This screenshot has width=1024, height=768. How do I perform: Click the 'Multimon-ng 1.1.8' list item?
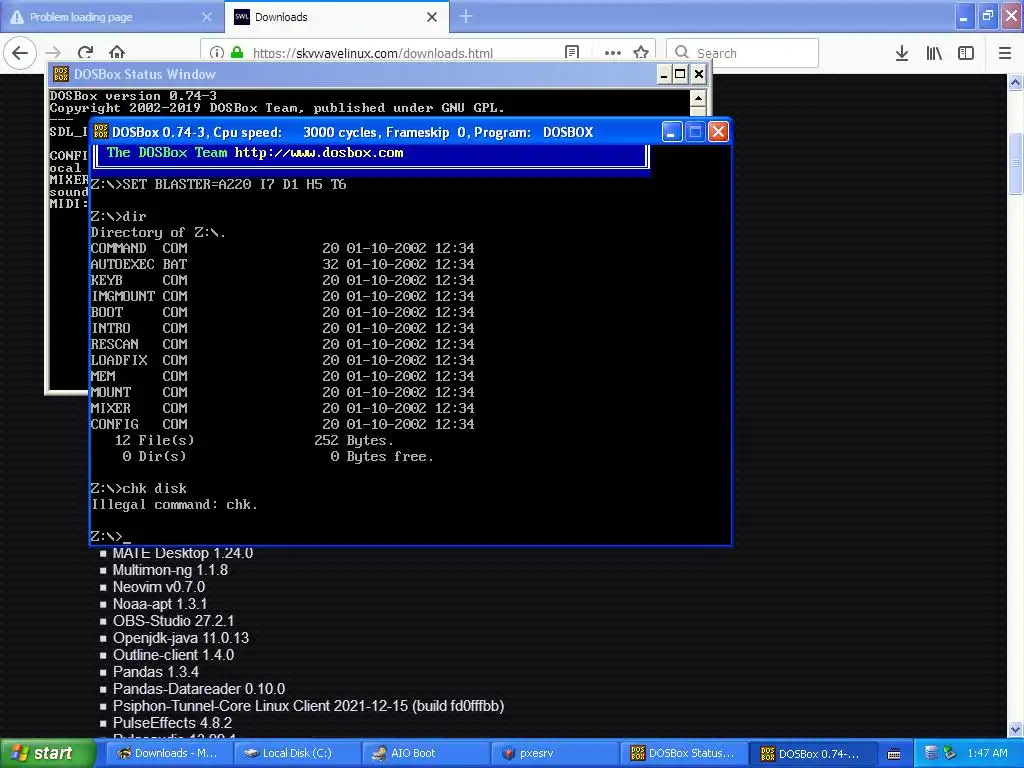(x=170, y=570)
